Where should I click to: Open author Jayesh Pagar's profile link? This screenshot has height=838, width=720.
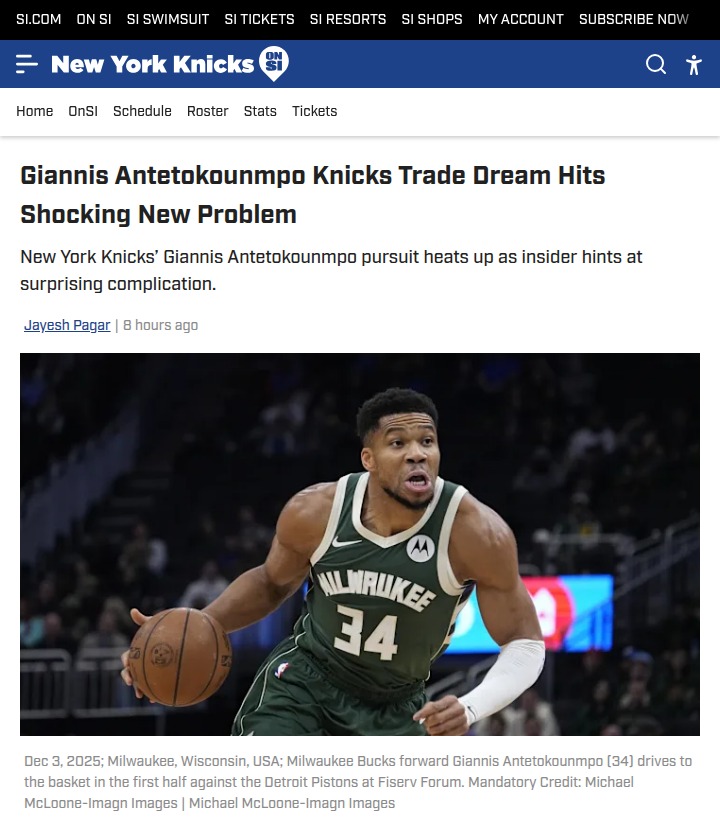67,325
